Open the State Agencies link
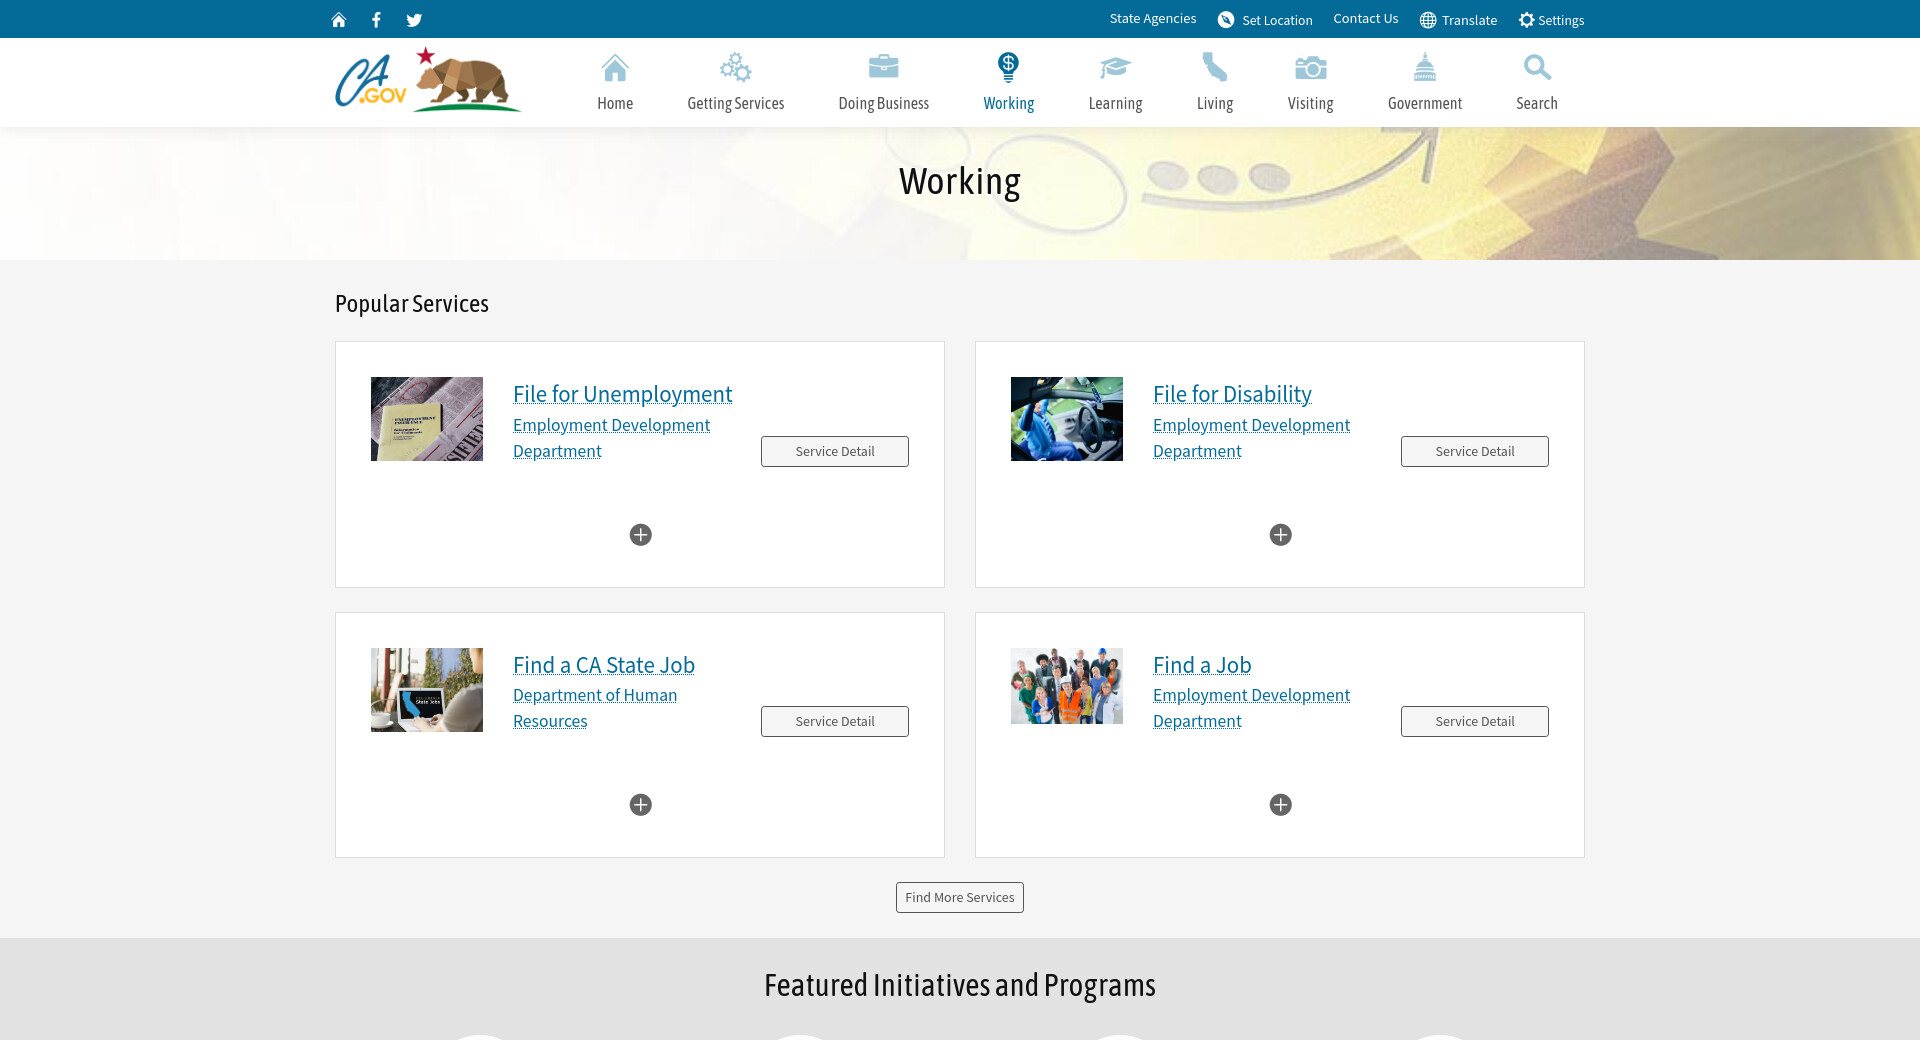Image resolution: width=1920 pixels, height=1040 pixels. click(1152, 19)
